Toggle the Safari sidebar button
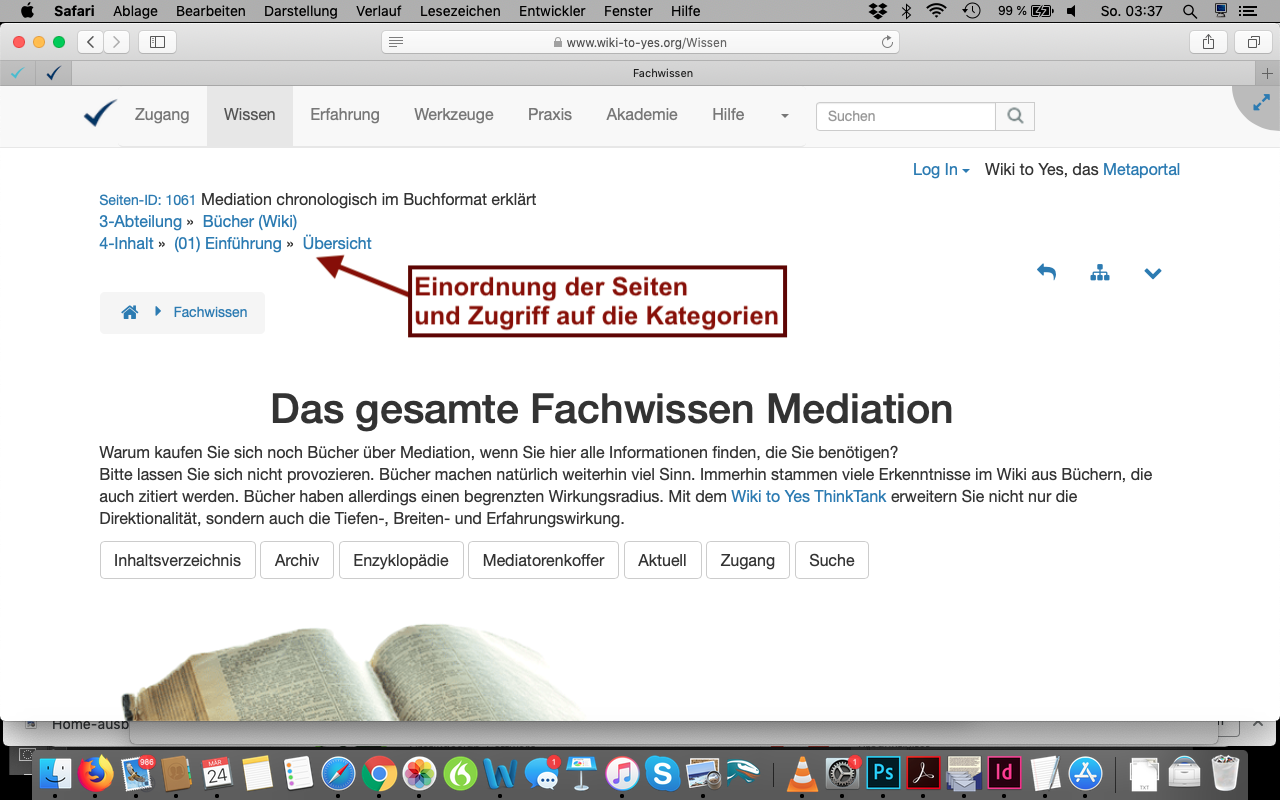 point(157,42)
